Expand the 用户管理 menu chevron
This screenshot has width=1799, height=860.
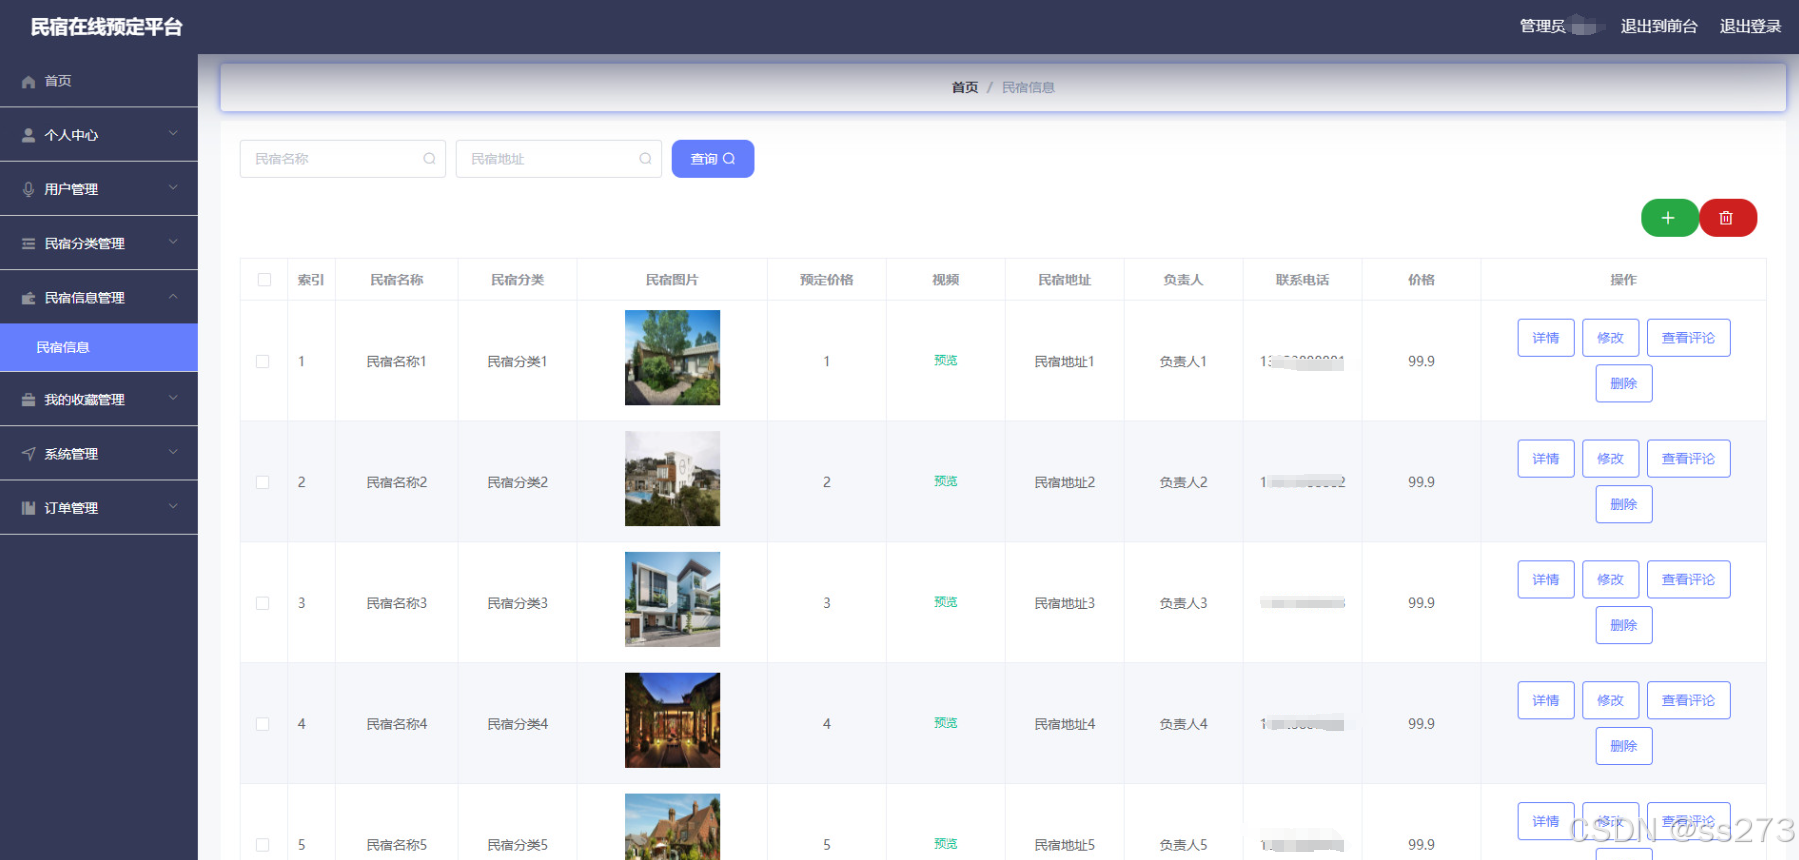click(173, 188)
